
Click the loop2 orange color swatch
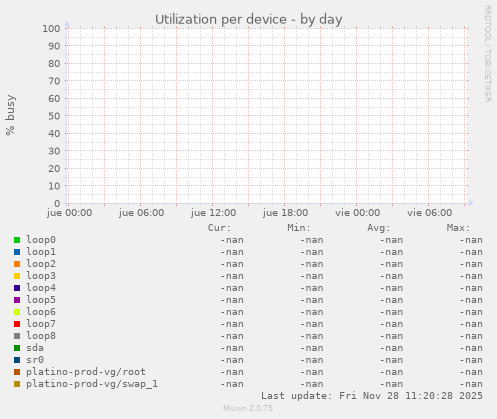[17, 264]
